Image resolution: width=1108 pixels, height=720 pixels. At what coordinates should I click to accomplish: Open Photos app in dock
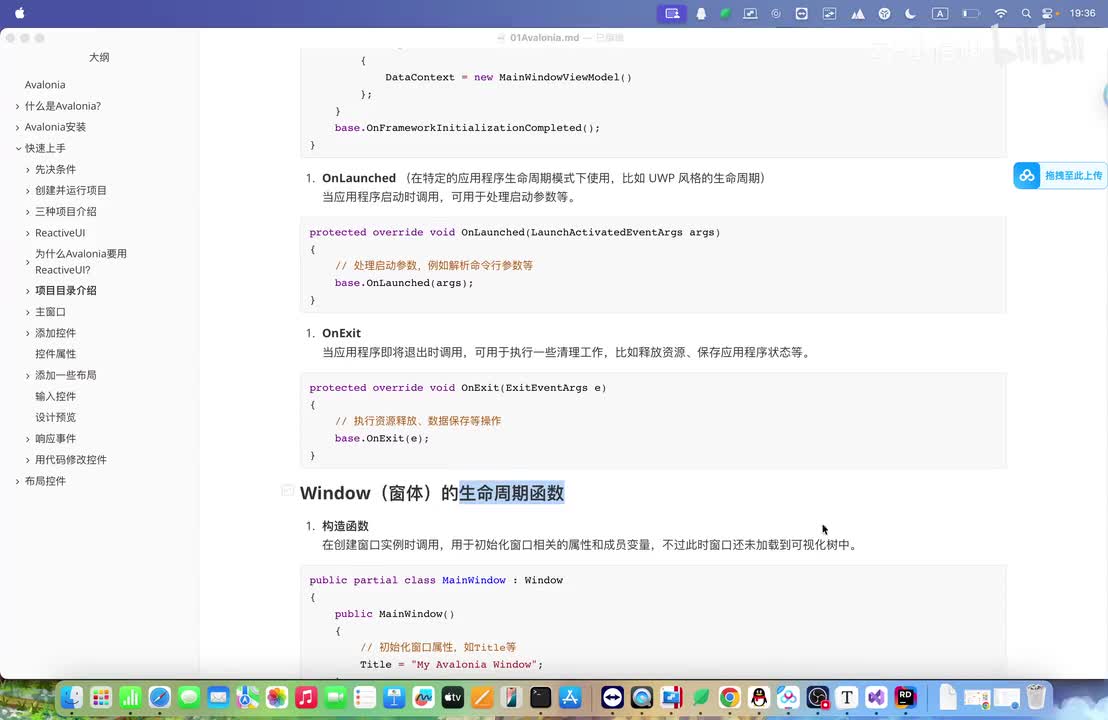click(277, 698)
